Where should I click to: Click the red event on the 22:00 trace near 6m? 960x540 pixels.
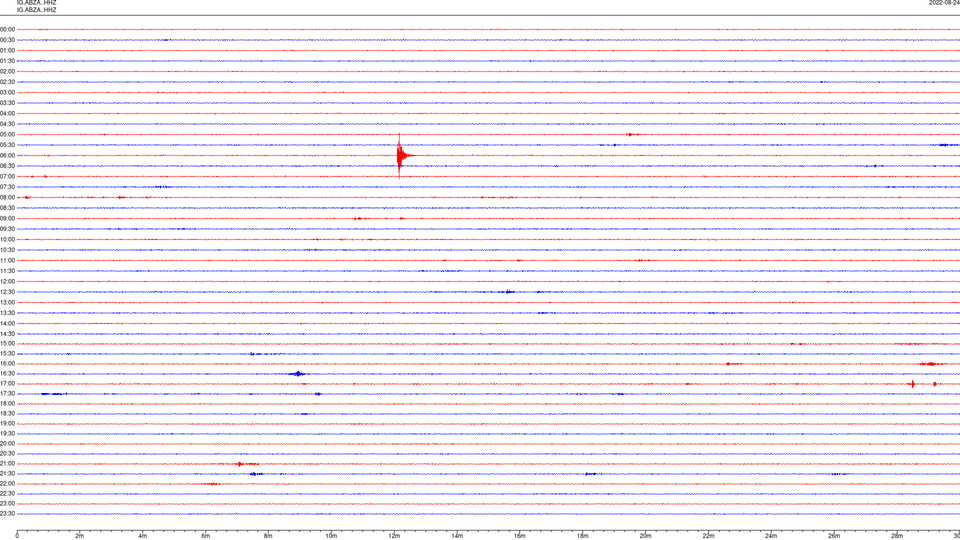click(x=212, y=484)
